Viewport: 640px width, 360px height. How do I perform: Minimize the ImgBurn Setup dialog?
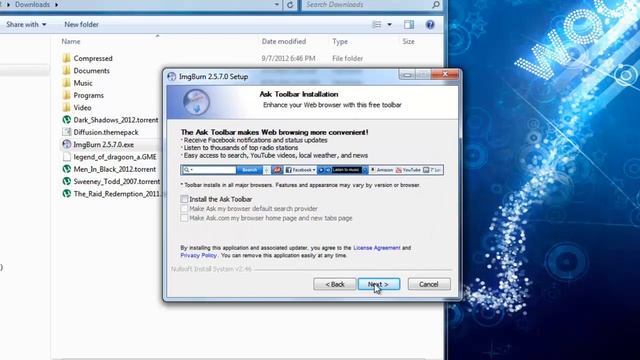tap(407, 75)
